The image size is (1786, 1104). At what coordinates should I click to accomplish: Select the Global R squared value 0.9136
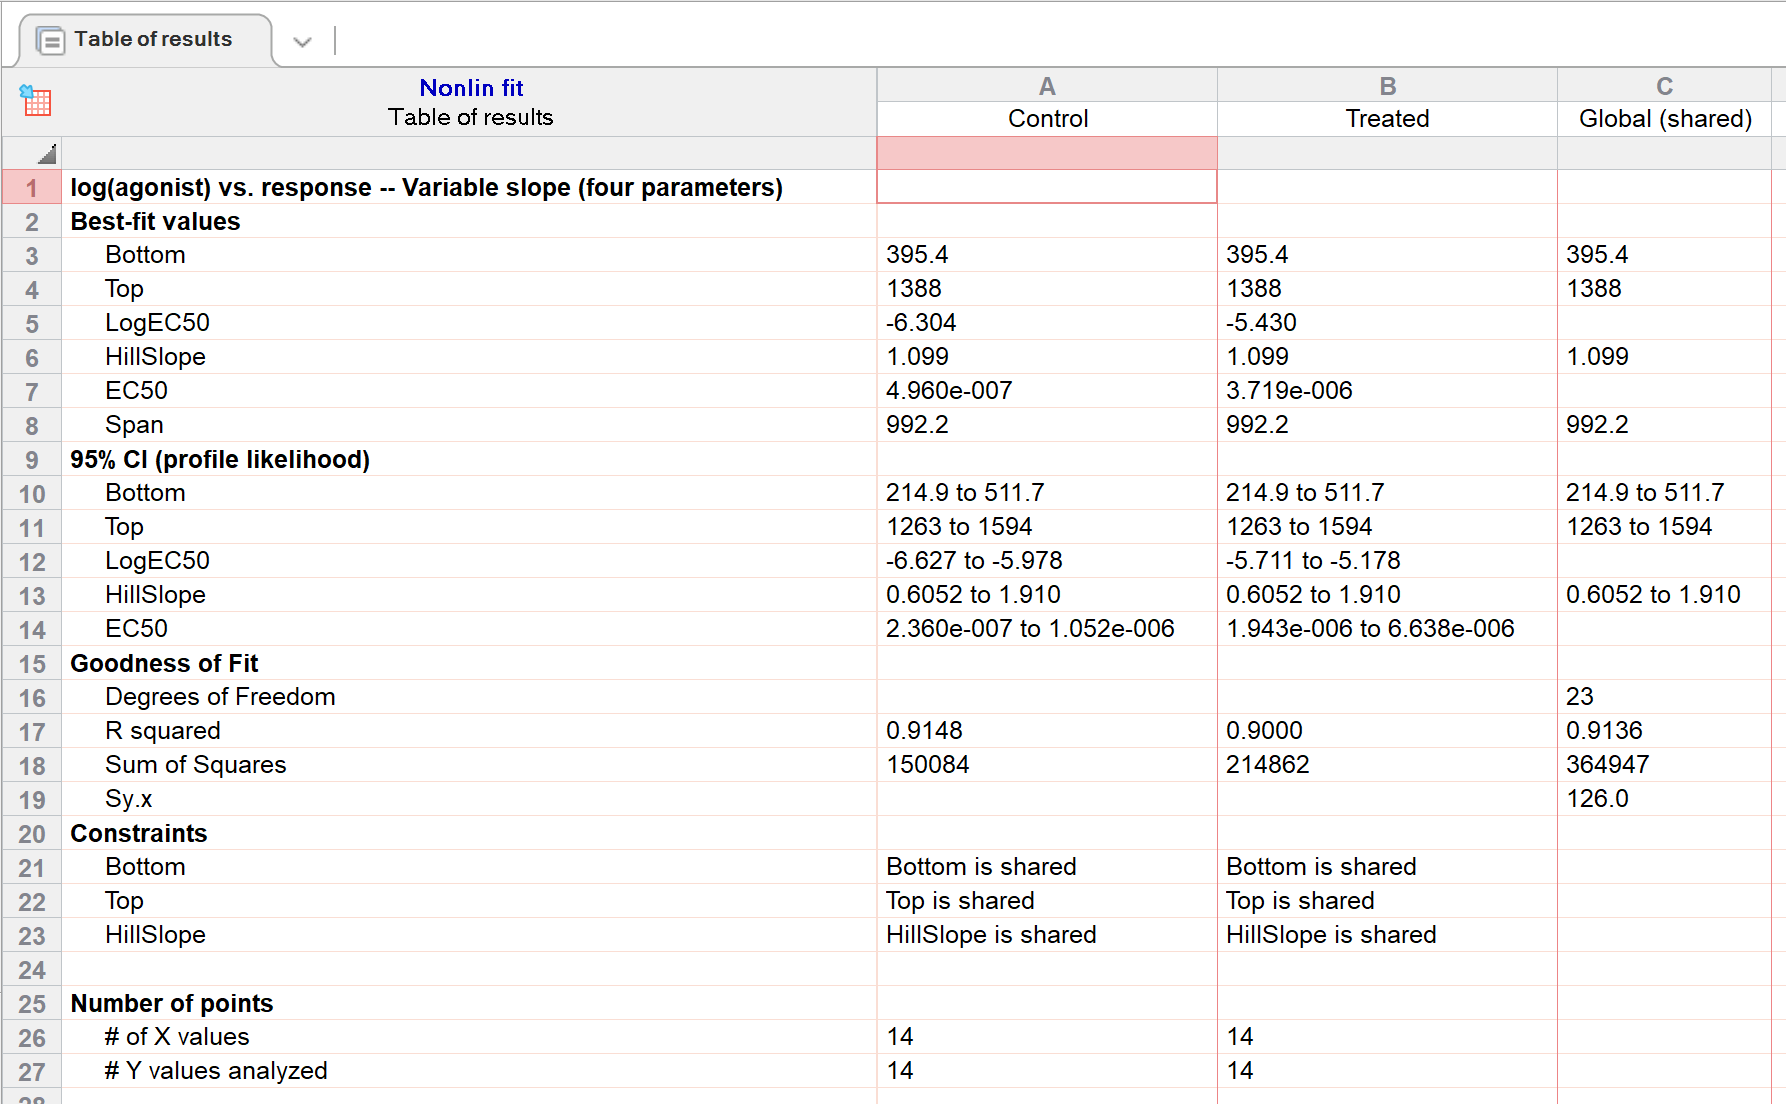1604,731
